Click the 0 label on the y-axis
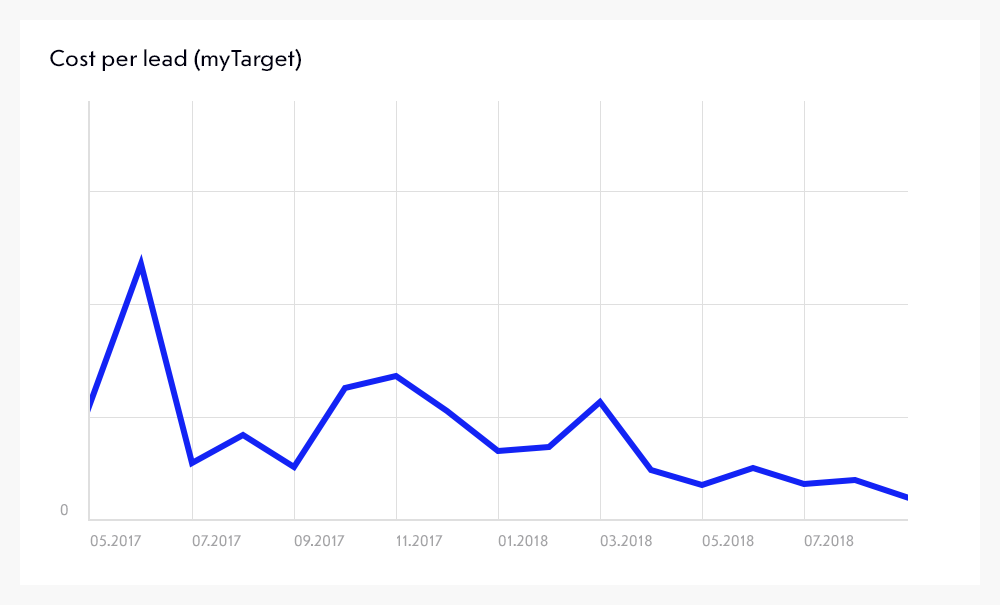This screenshot has height=605, width=1000. 64,511
